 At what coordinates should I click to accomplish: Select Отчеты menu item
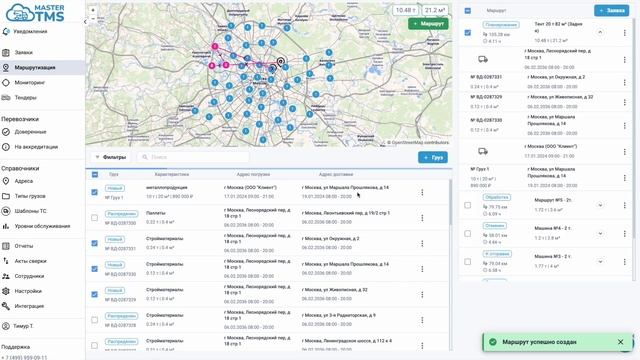[24, 246]
